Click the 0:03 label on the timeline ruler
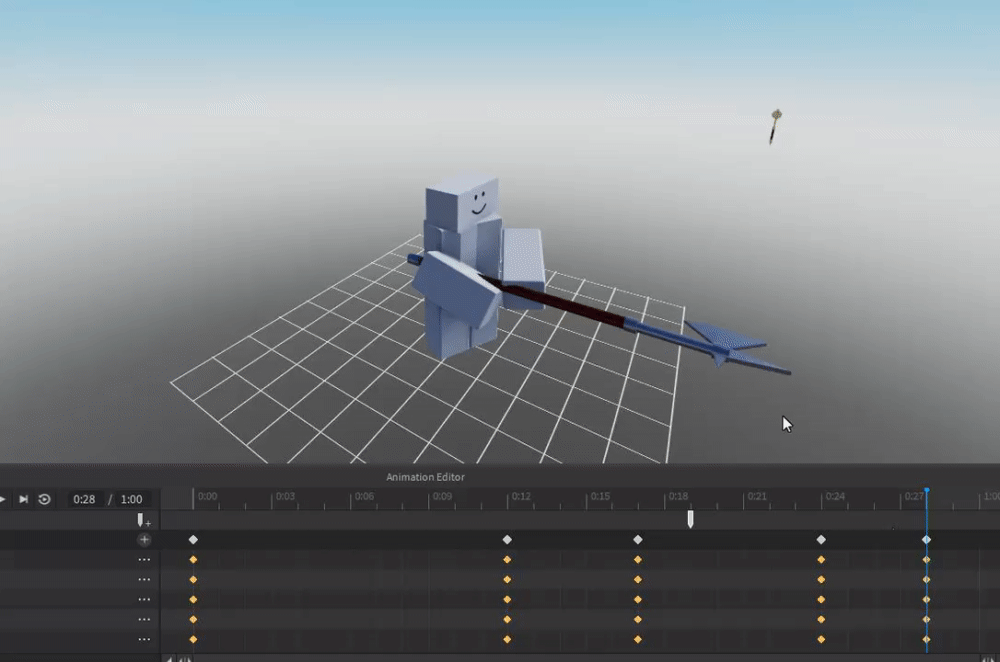 click(x=285, y=496)
